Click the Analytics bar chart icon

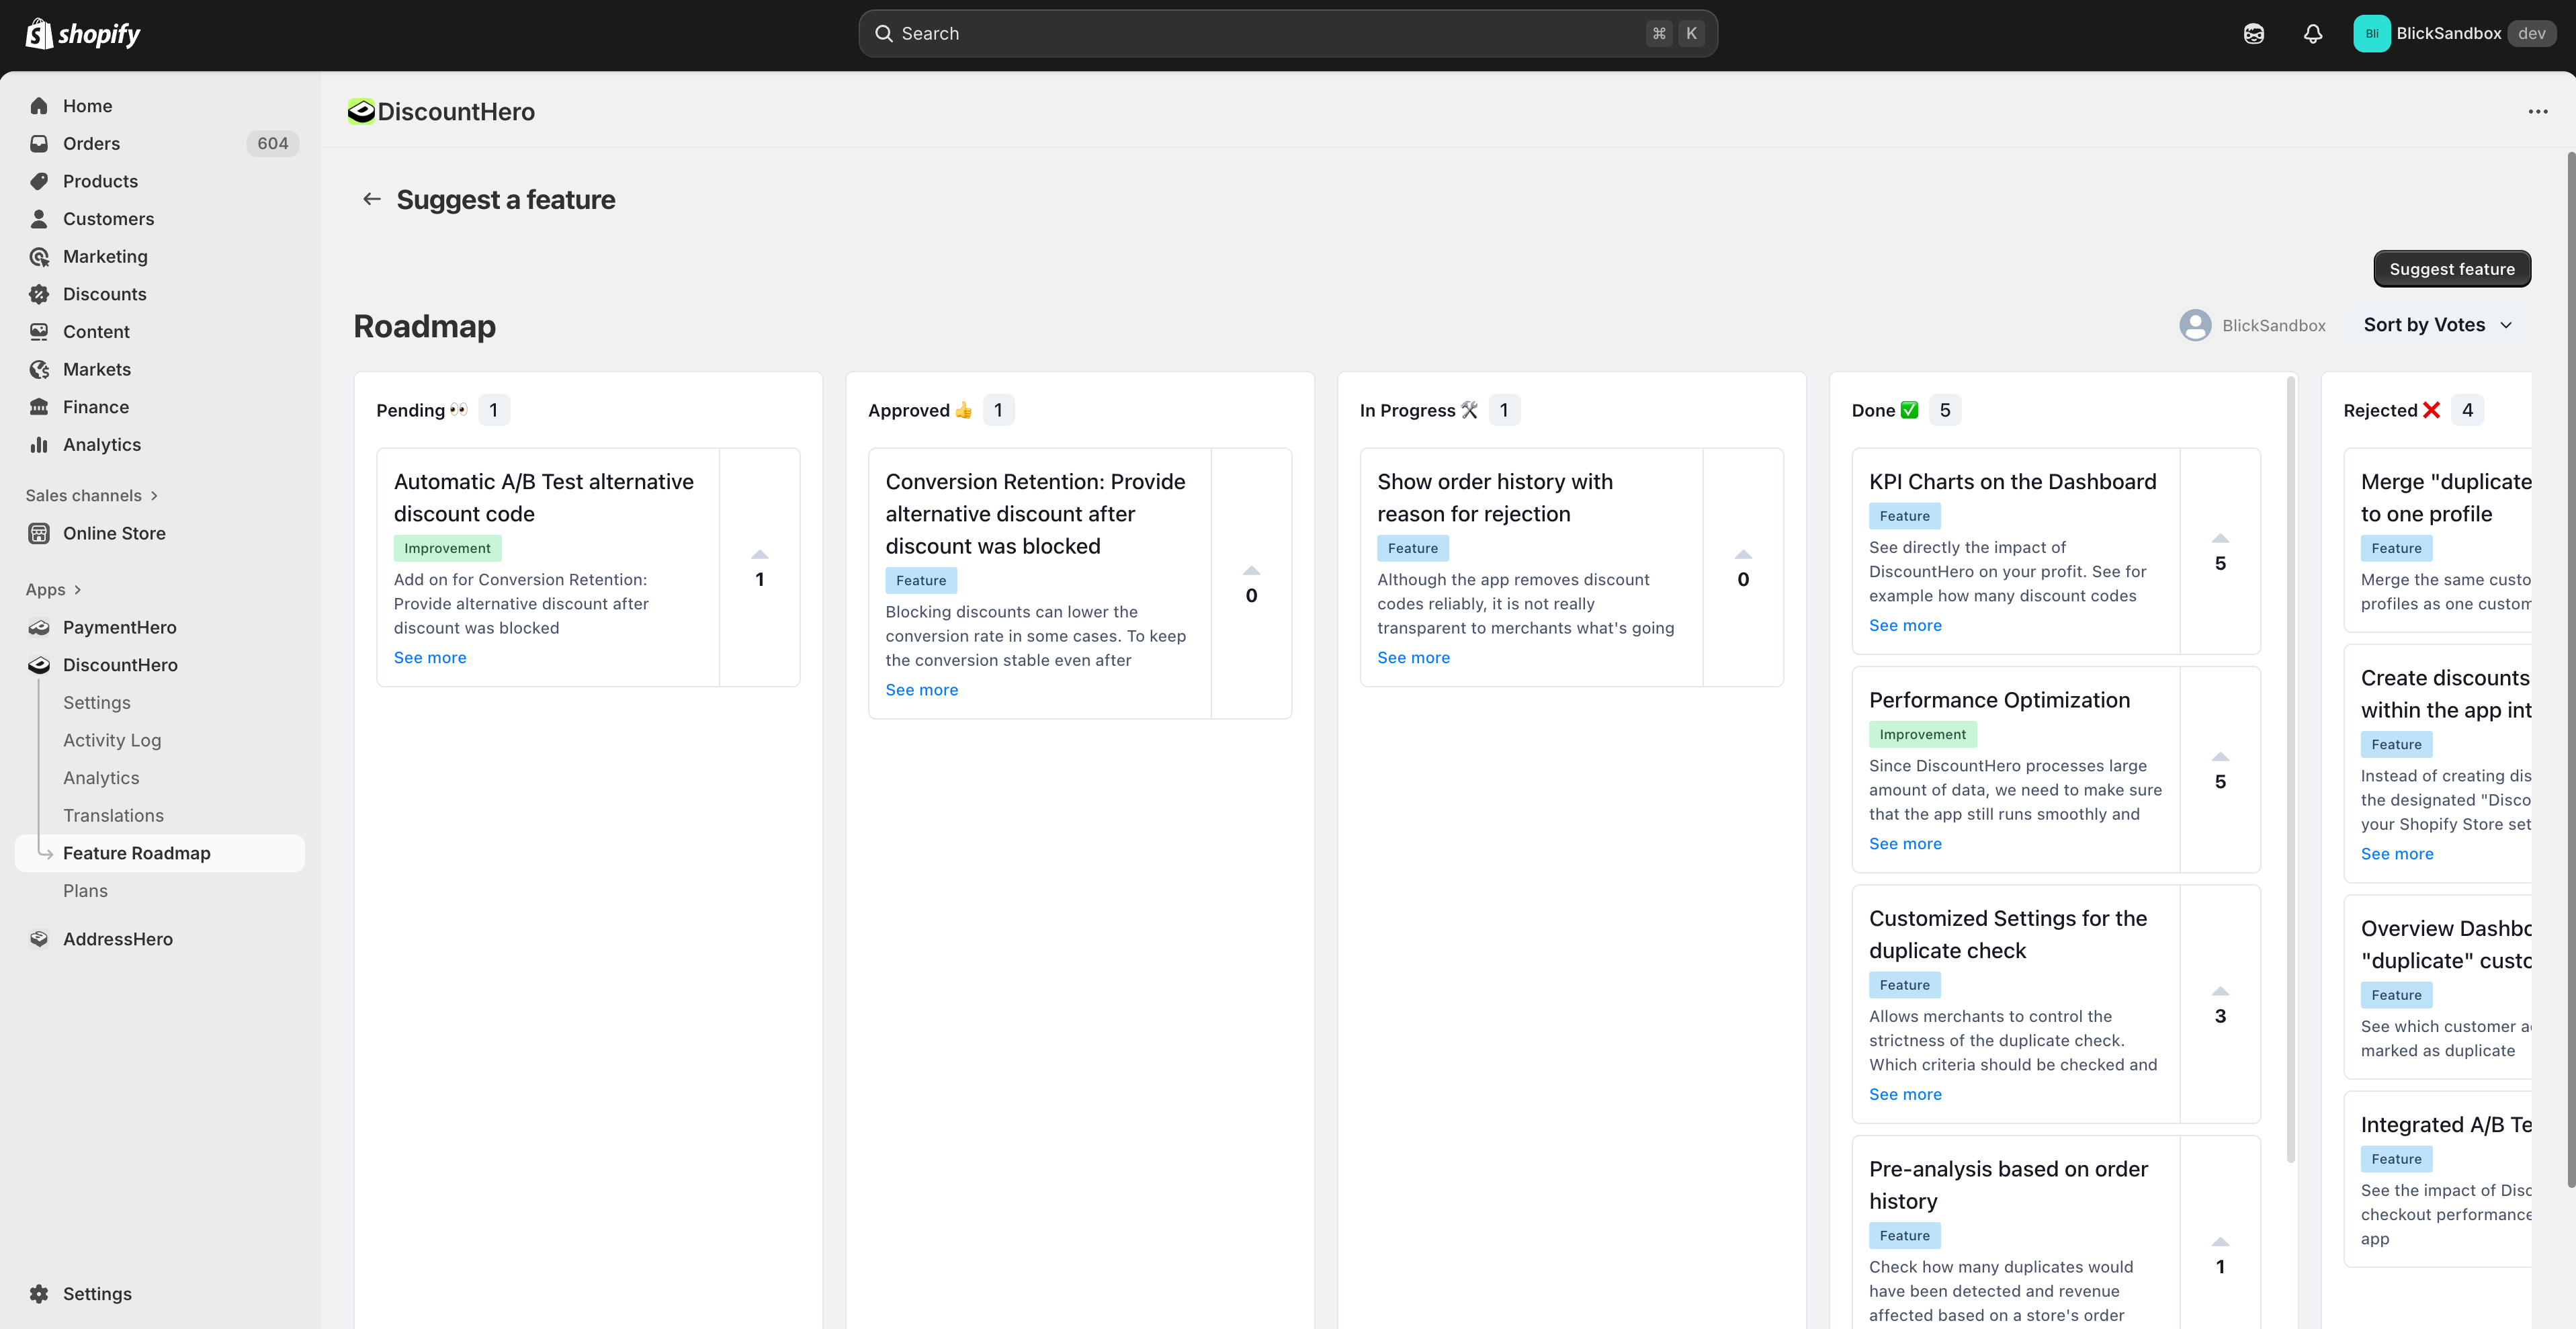pyautogui.click(x=39, y=445)
